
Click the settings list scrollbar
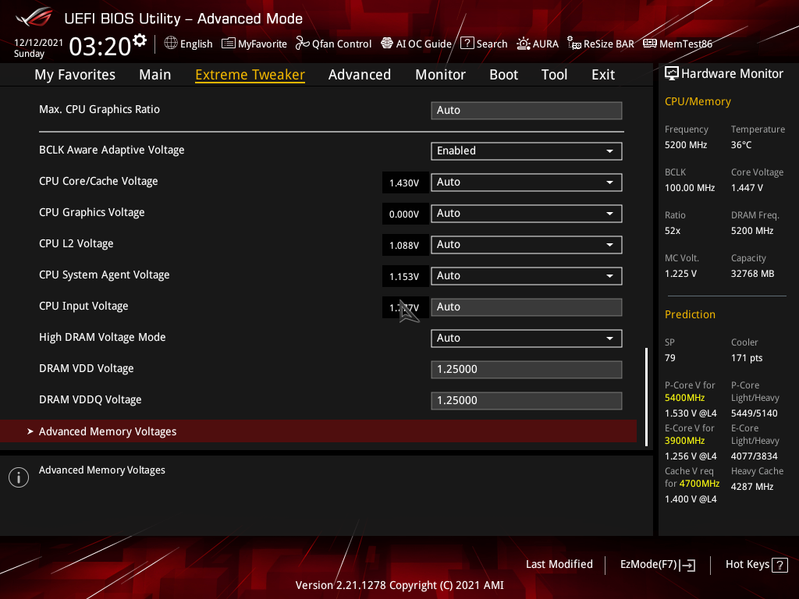[x=646, y=397]
